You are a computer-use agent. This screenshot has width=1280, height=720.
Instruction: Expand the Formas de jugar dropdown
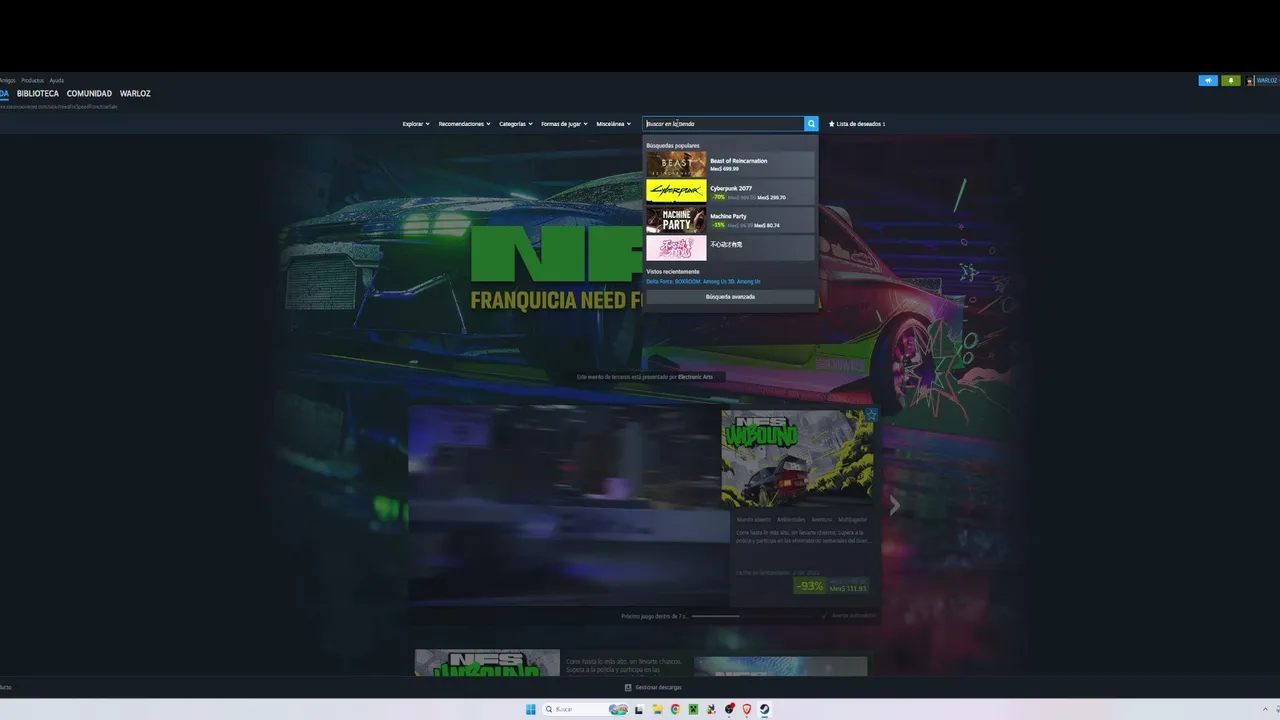coord(564,124)
